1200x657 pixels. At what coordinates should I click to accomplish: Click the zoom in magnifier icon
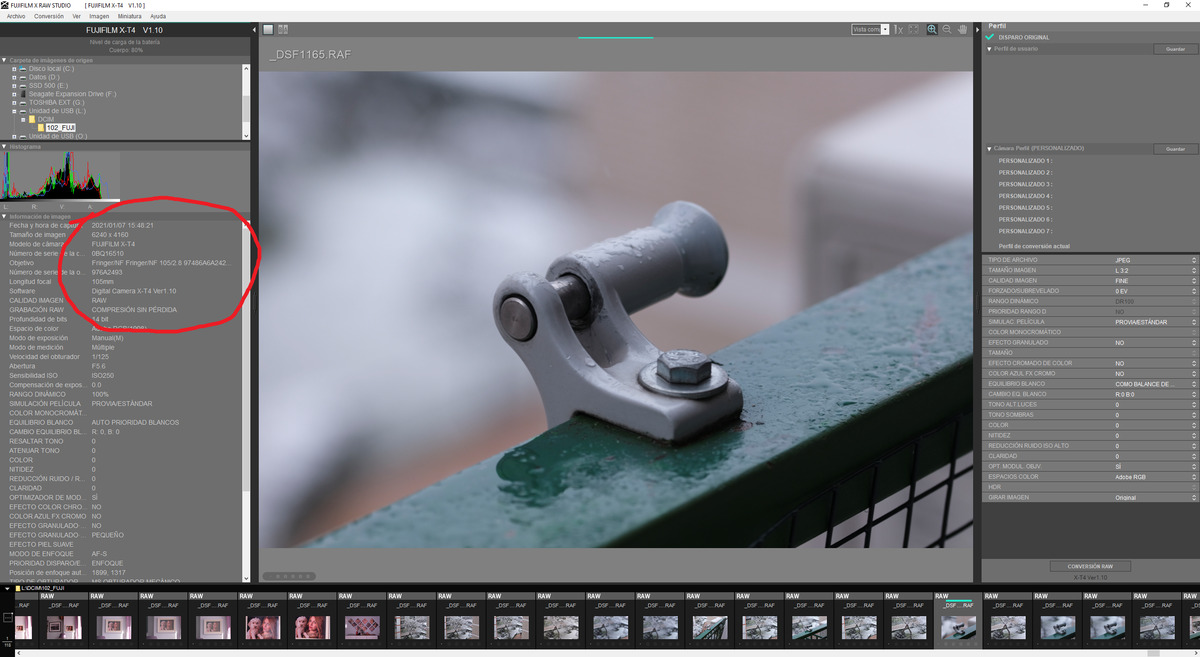932,30
